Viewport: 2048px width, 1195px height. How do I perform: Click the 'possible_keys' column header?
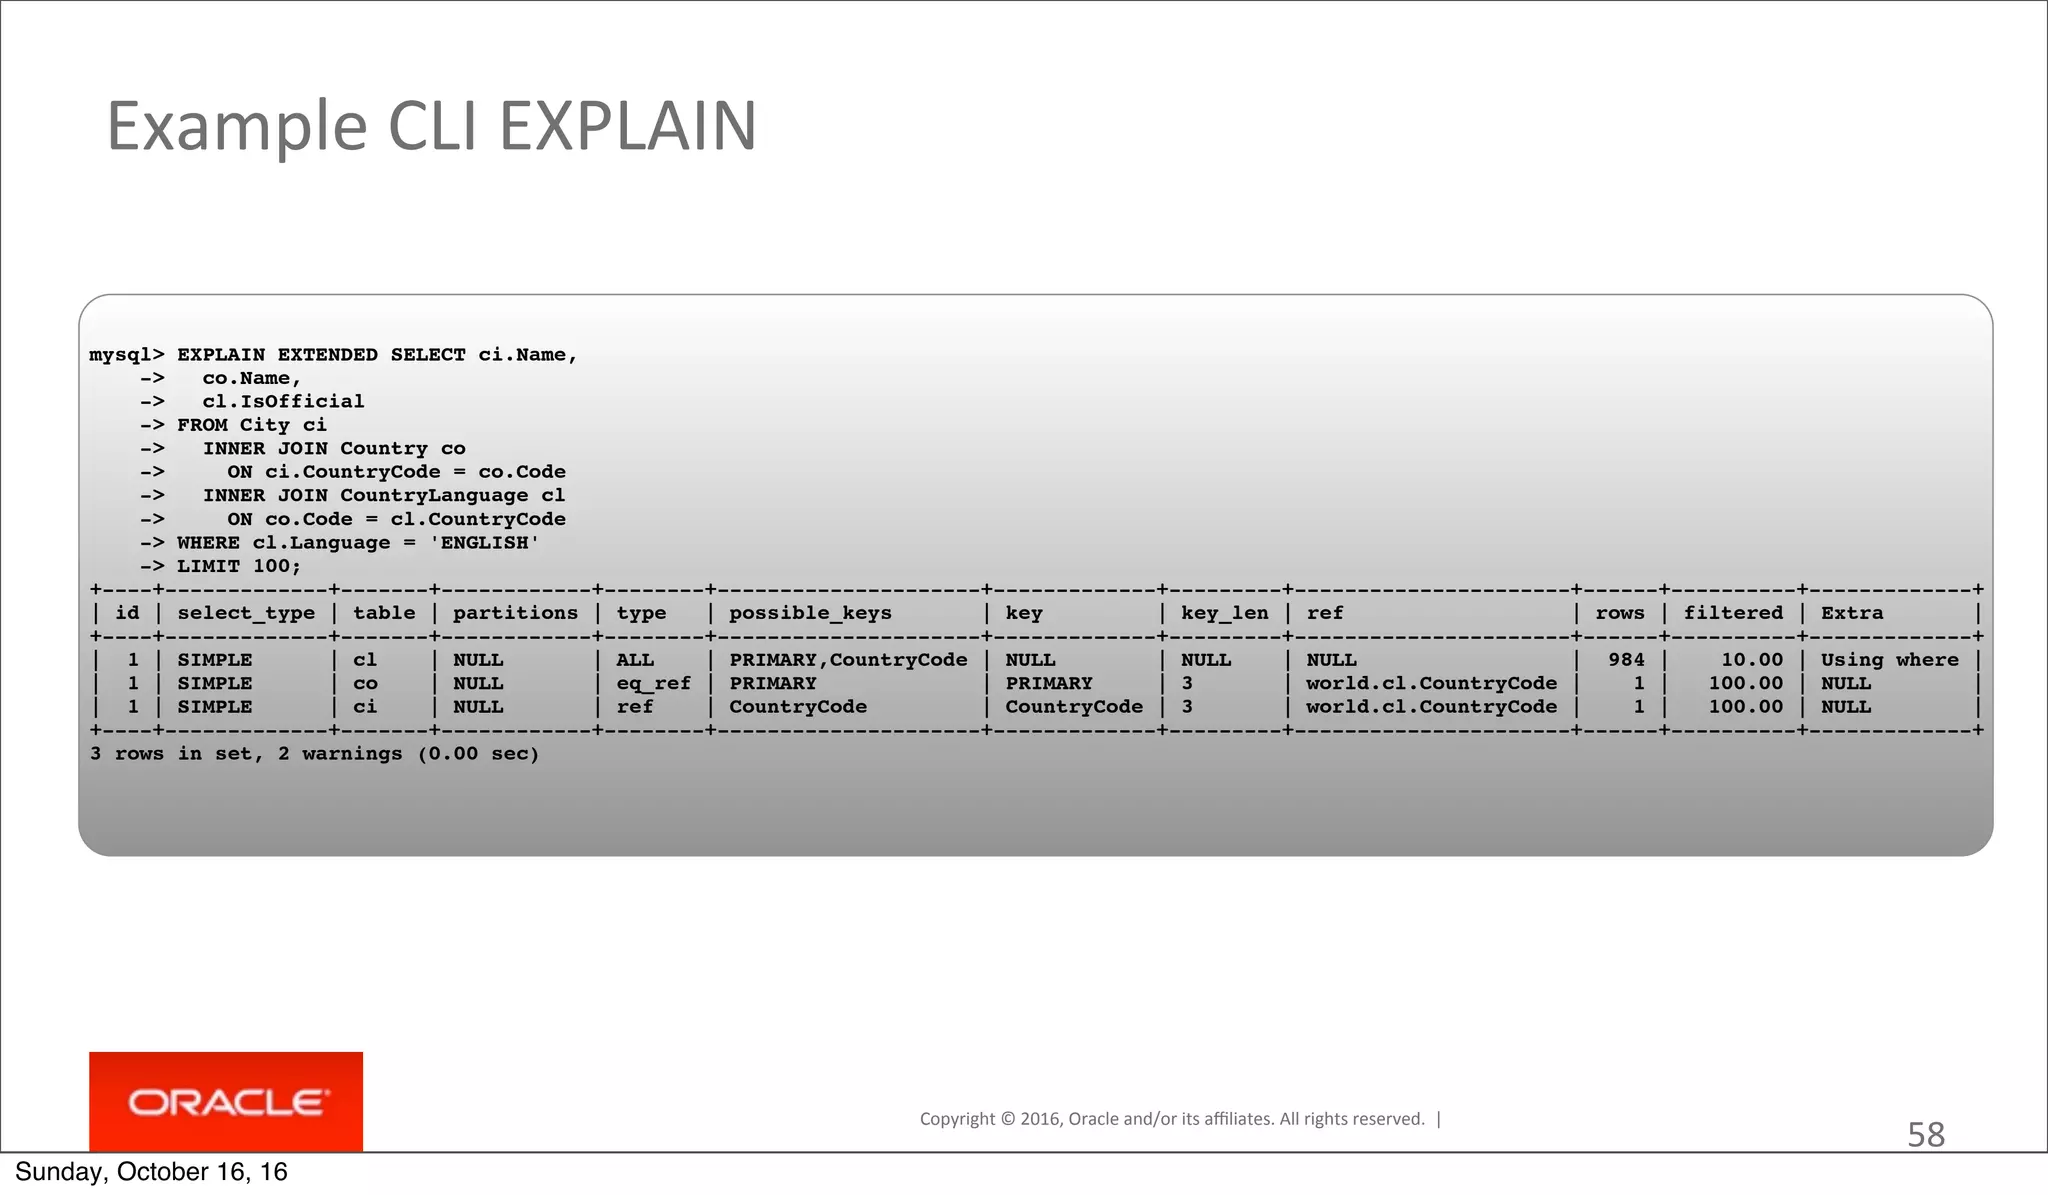810,613
